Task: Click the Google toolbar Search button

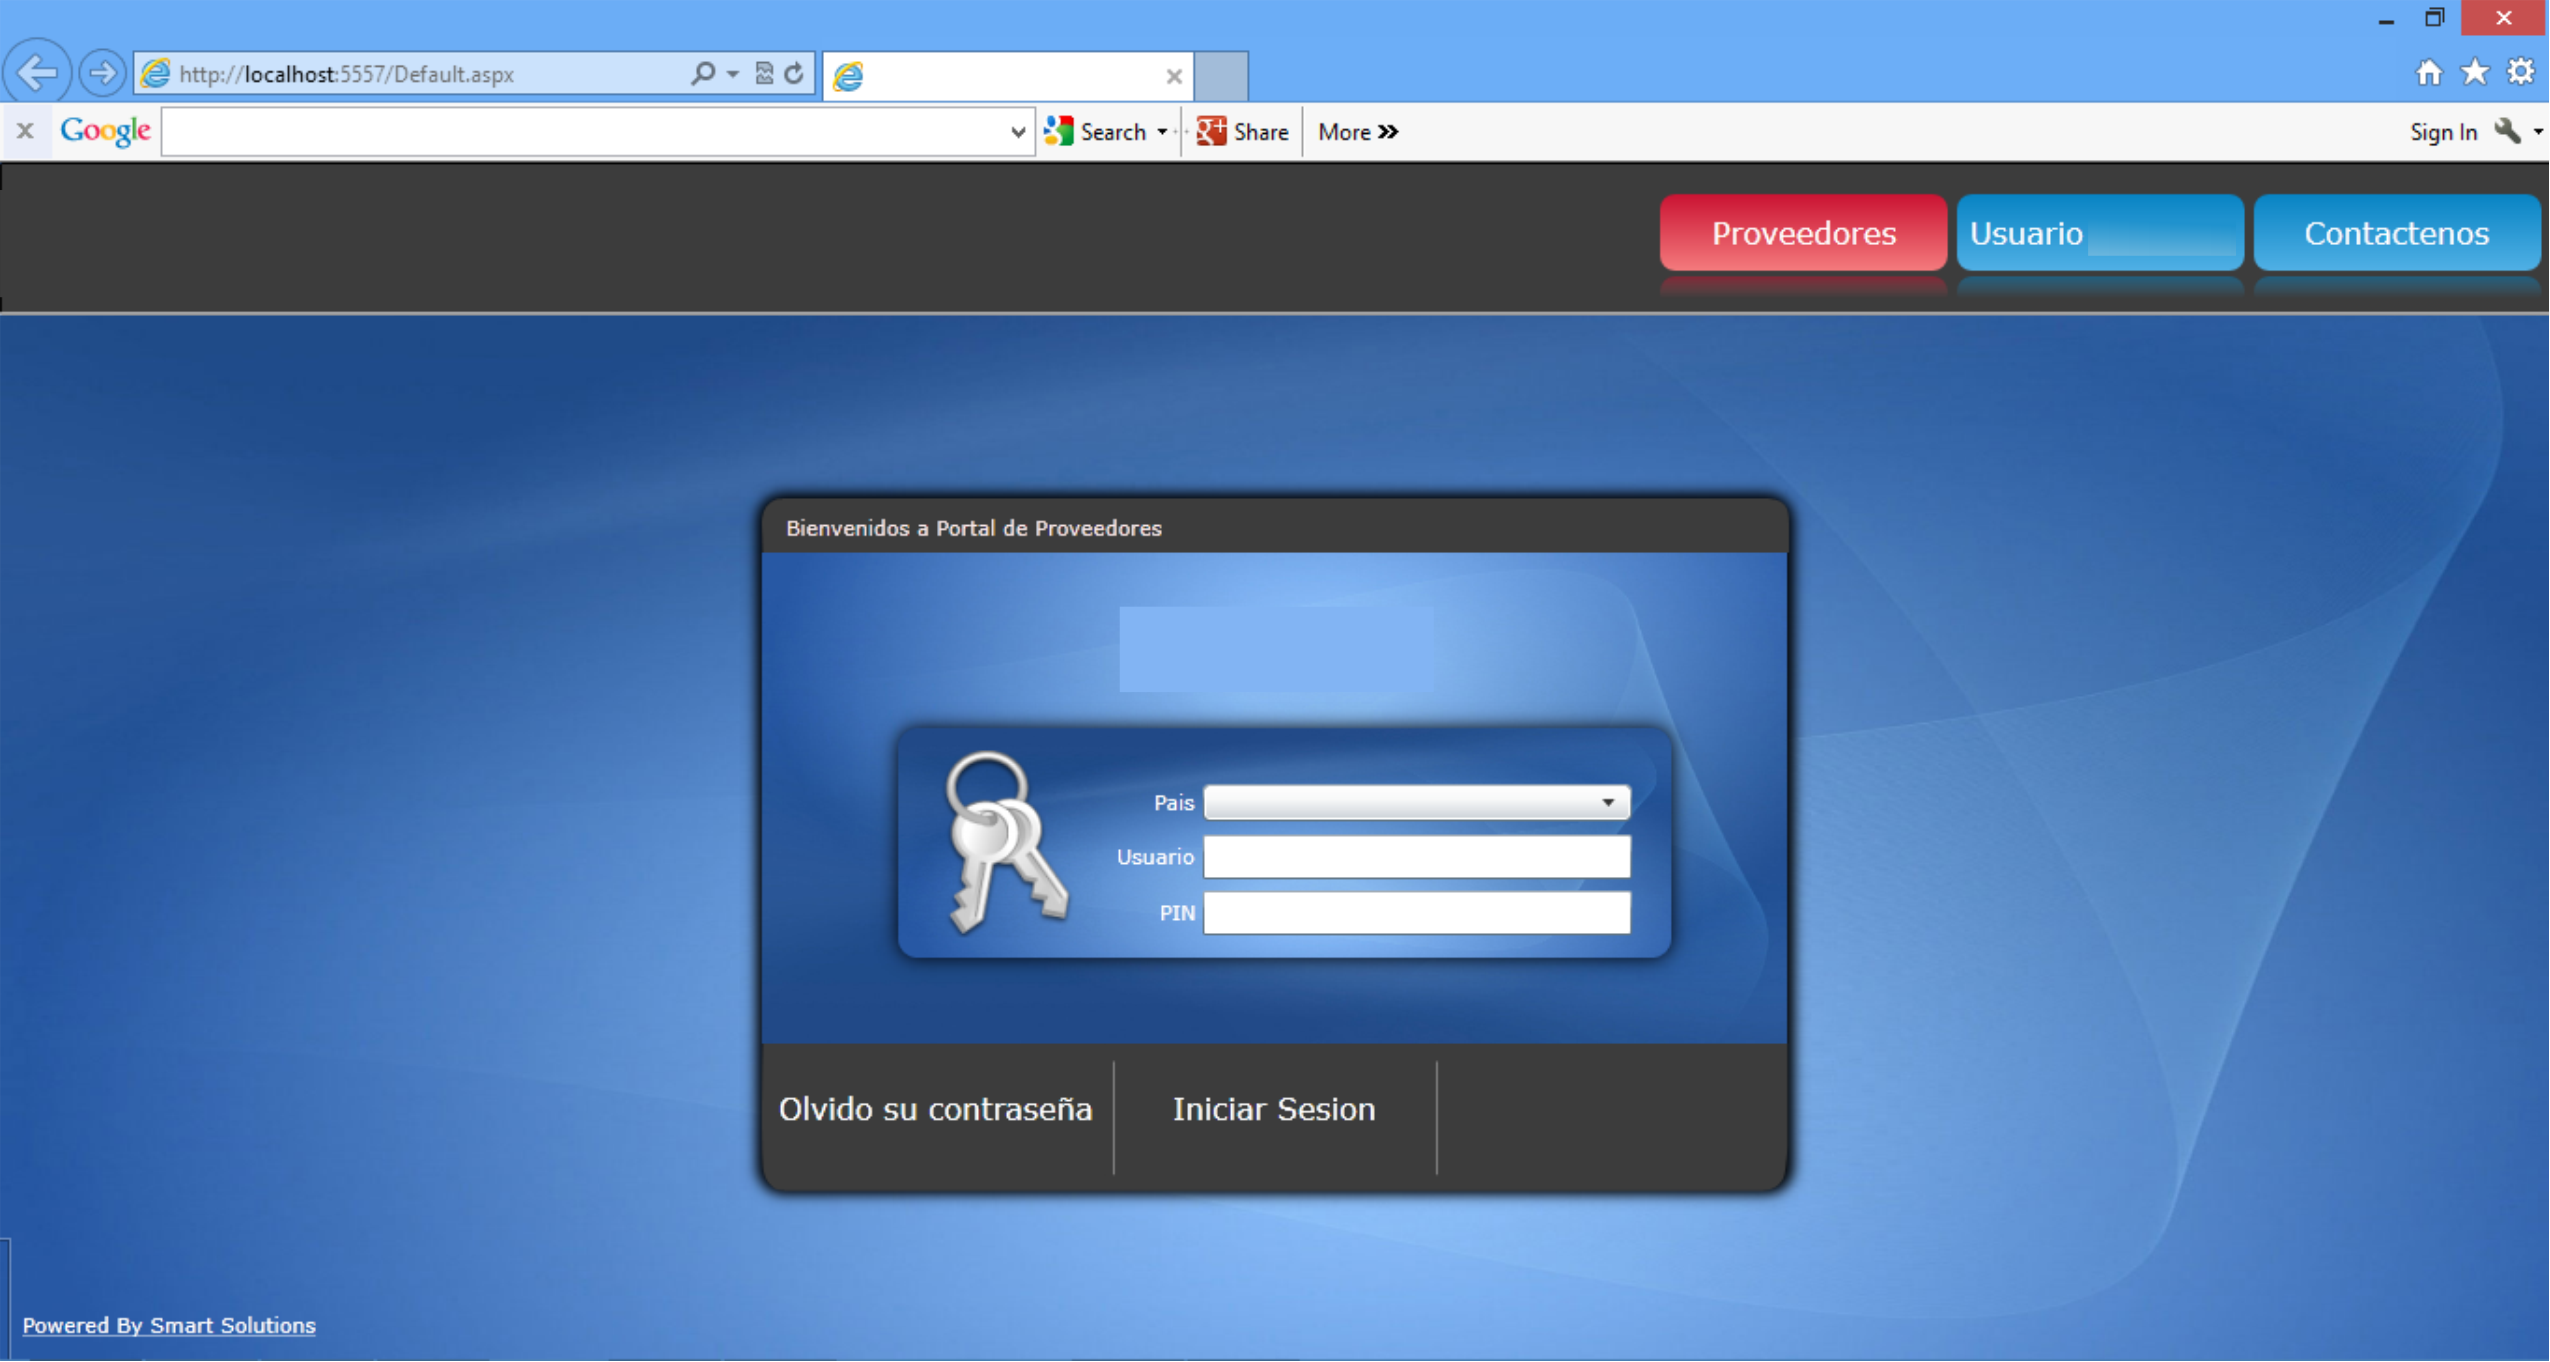Action: point(1096,131)
